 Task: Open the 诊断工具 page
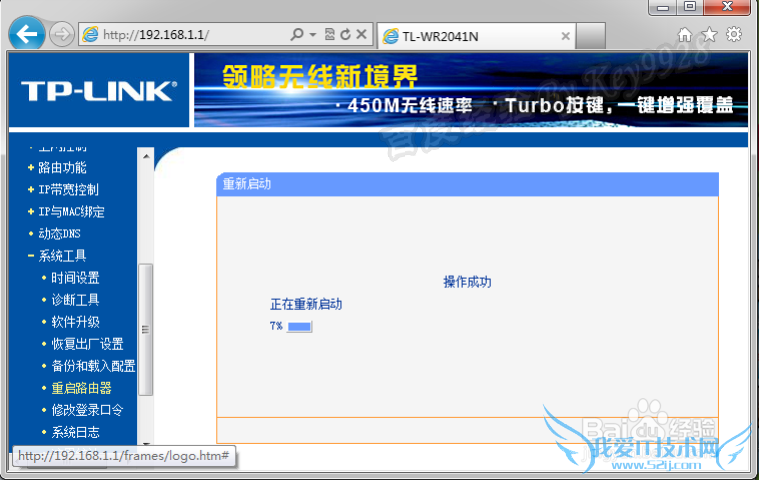76,300
